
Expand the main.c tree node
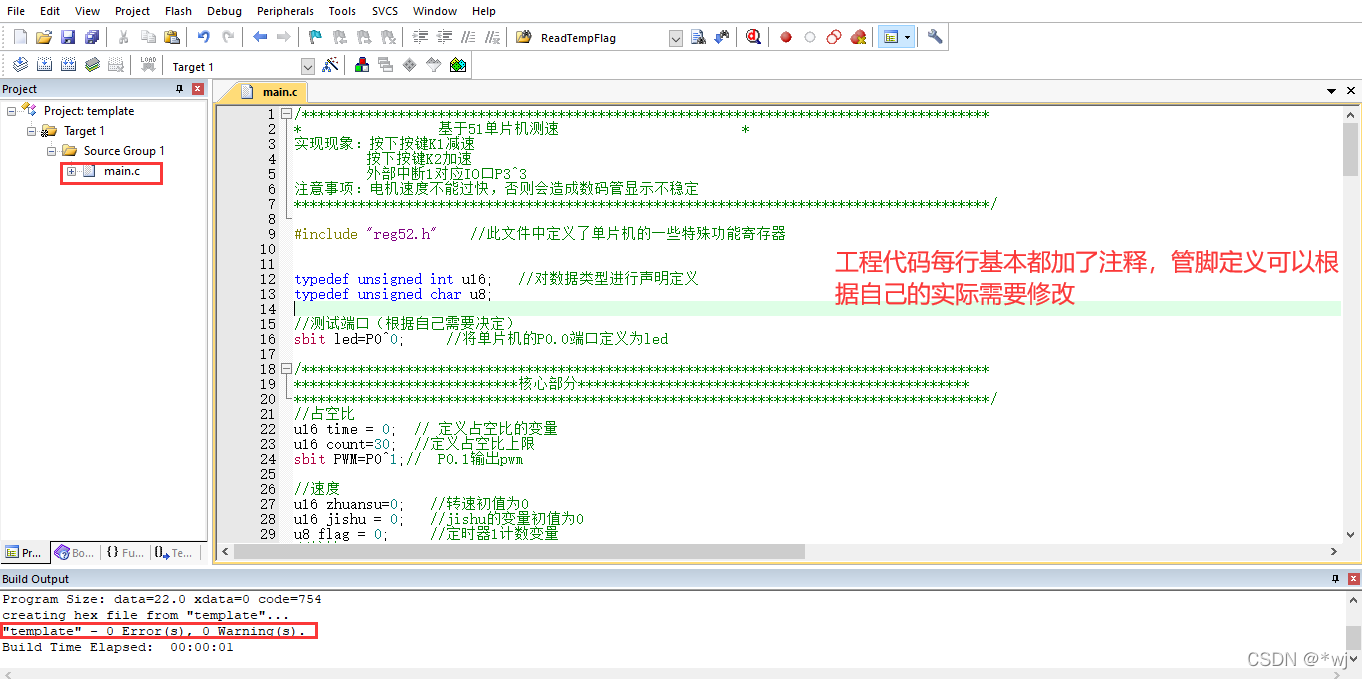click(x=72, y=171)
